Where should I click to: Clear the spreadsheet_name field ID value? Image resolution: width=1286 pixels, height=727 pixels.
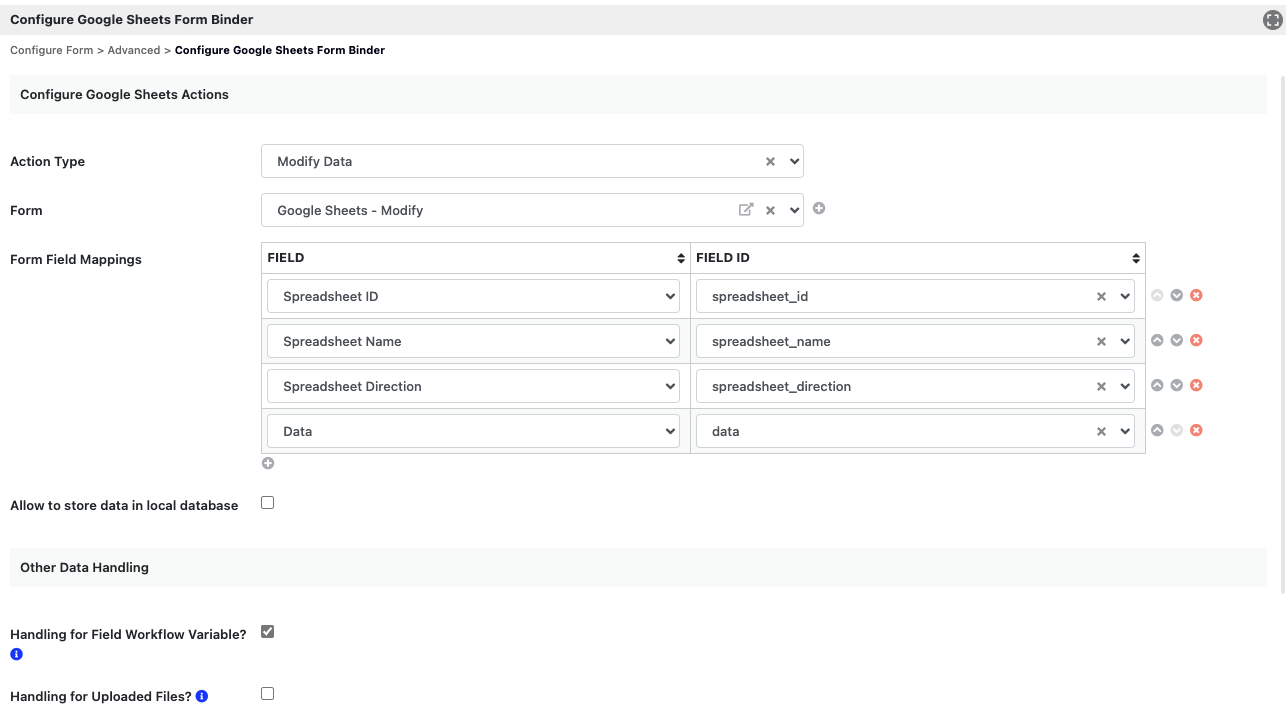(1101, 341)
